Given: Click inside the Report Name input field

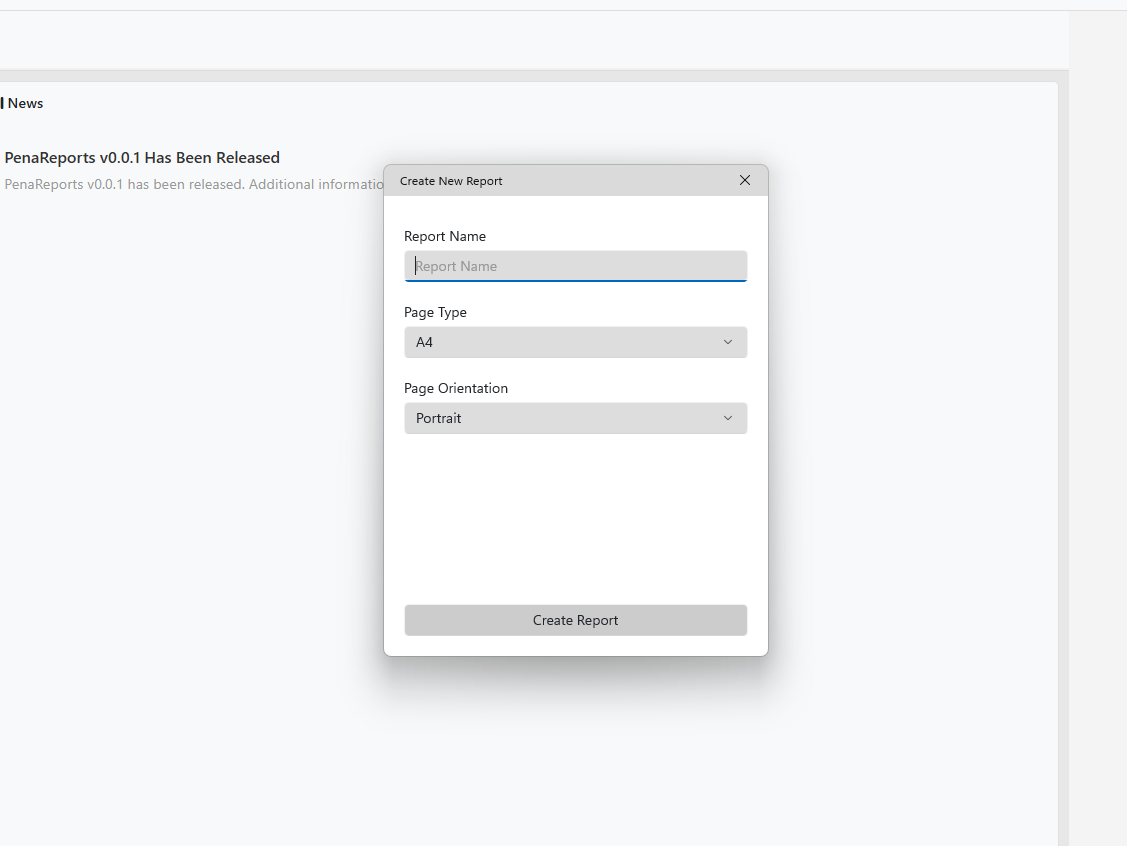Looking at the screenshot, I should tap(575, 266).
